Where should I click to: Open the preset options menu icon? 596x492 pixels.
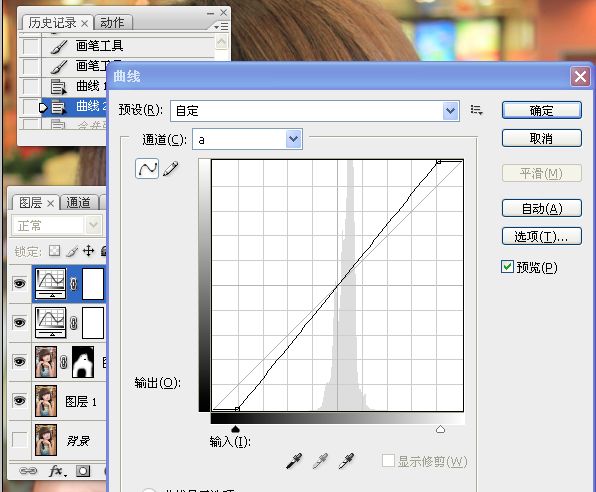point(476,110)
